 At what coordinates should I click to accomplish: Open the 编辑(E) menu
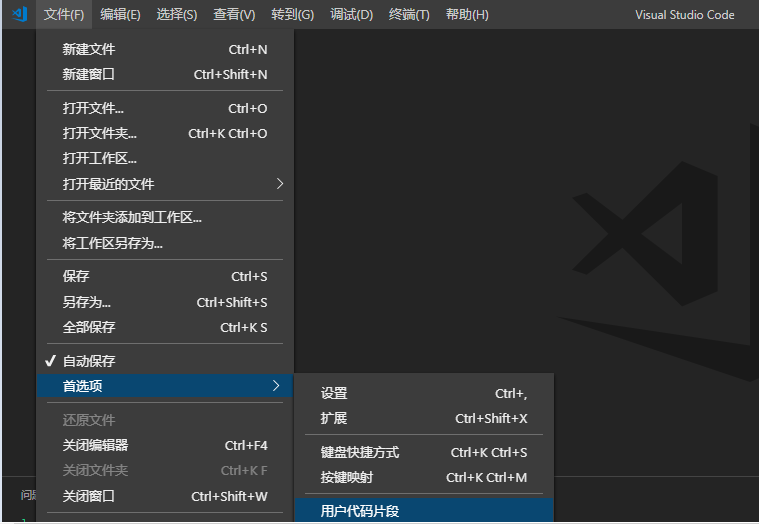pyautogui.click(x=120, y=15)
